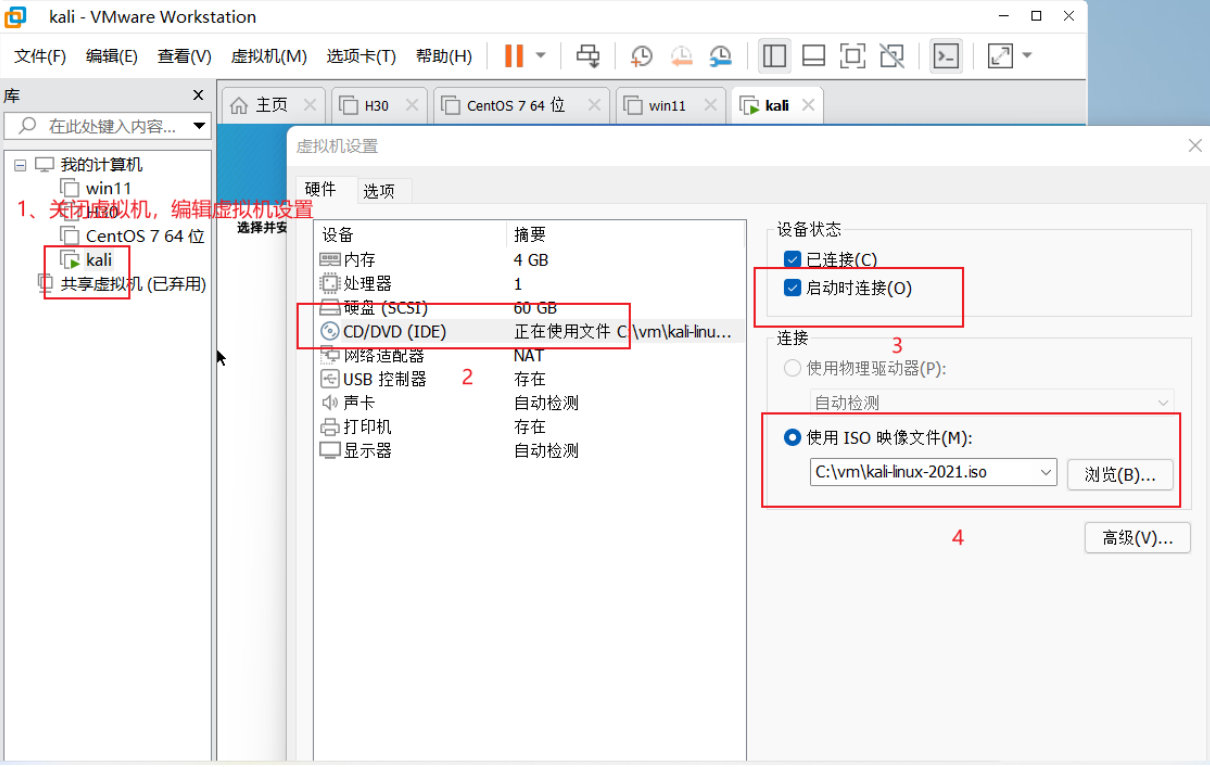Select the 使用 ISO 映像文件(M) radio button
The width and height of the screenshot is (1210, 767).
tap(793, 437)
